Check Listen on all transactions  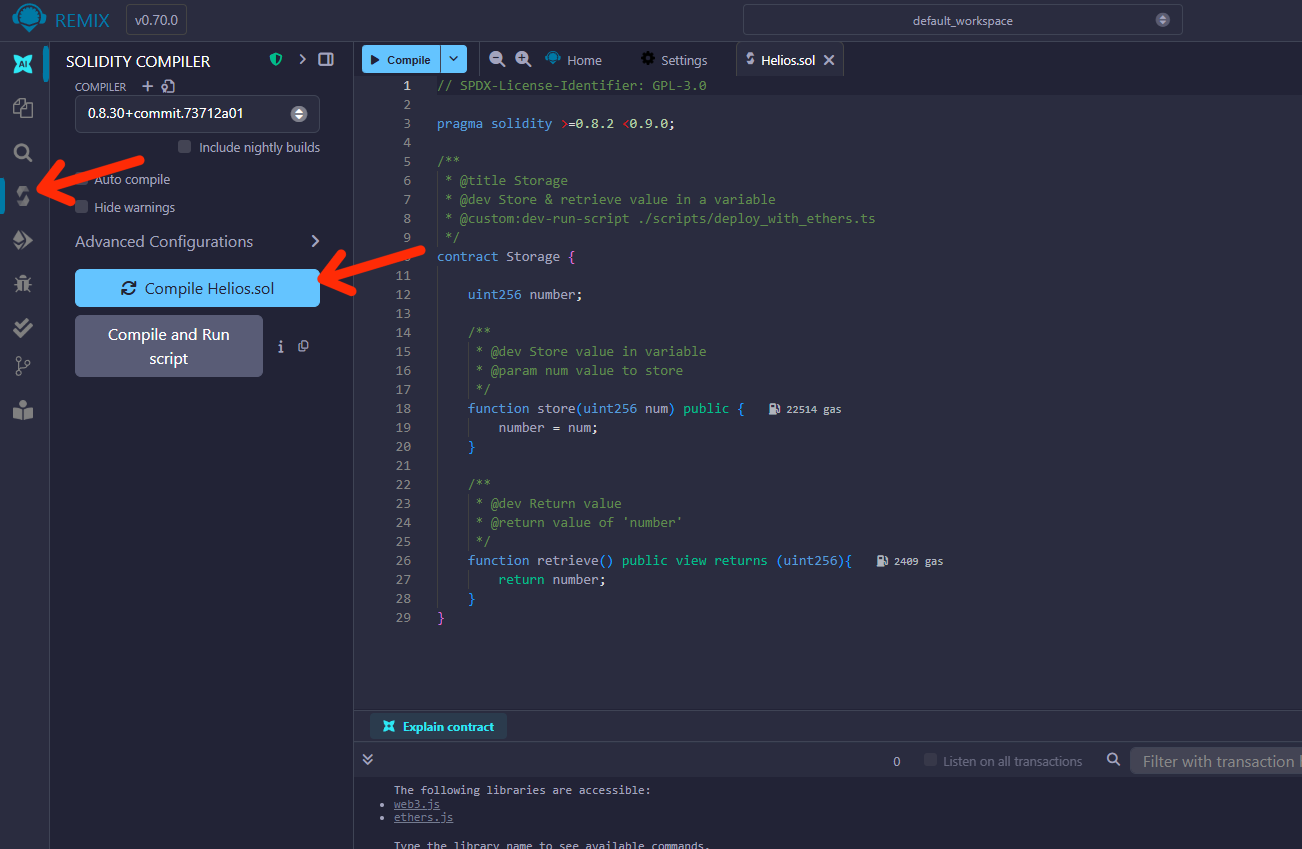point(931,761)
